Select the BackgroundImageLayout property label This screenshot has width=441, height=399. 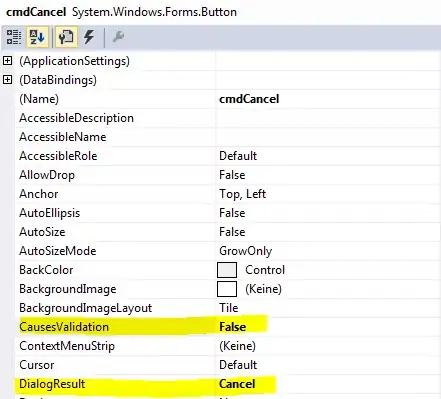(x=86, y=308)
